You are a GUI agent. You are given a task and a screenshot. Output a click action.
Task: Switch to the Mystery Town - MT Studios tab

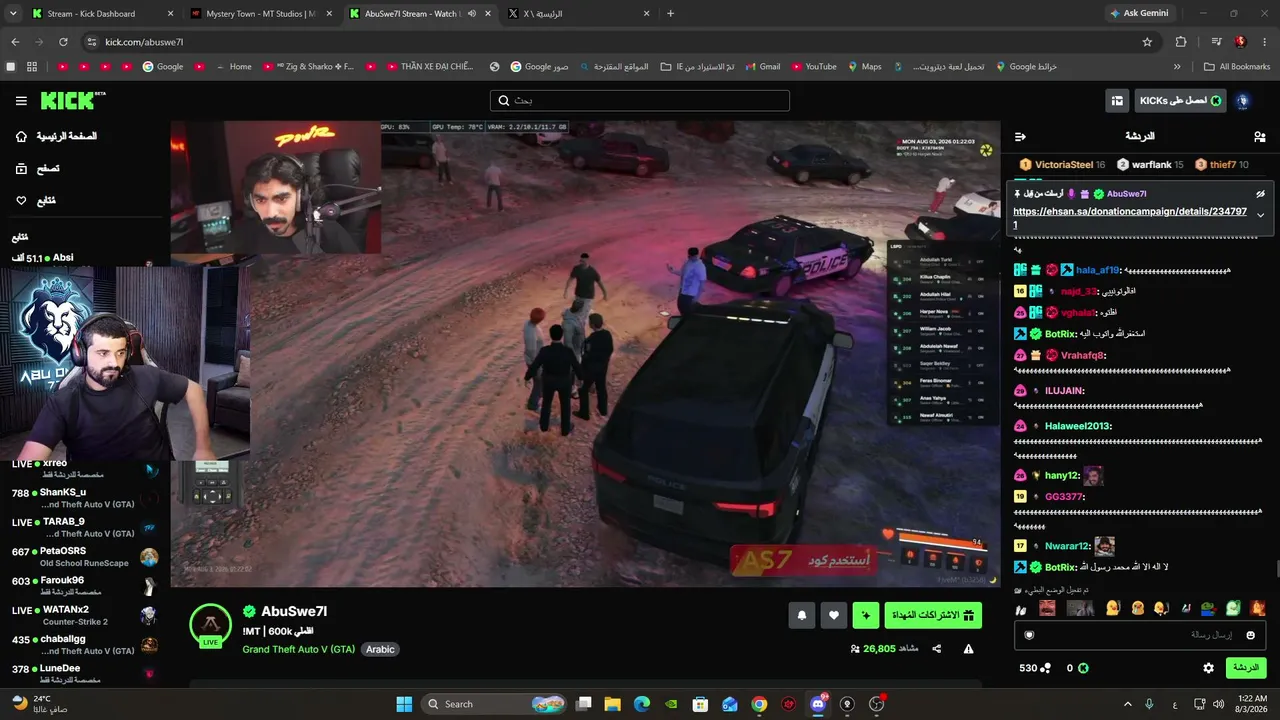click(x=260, y=14)
